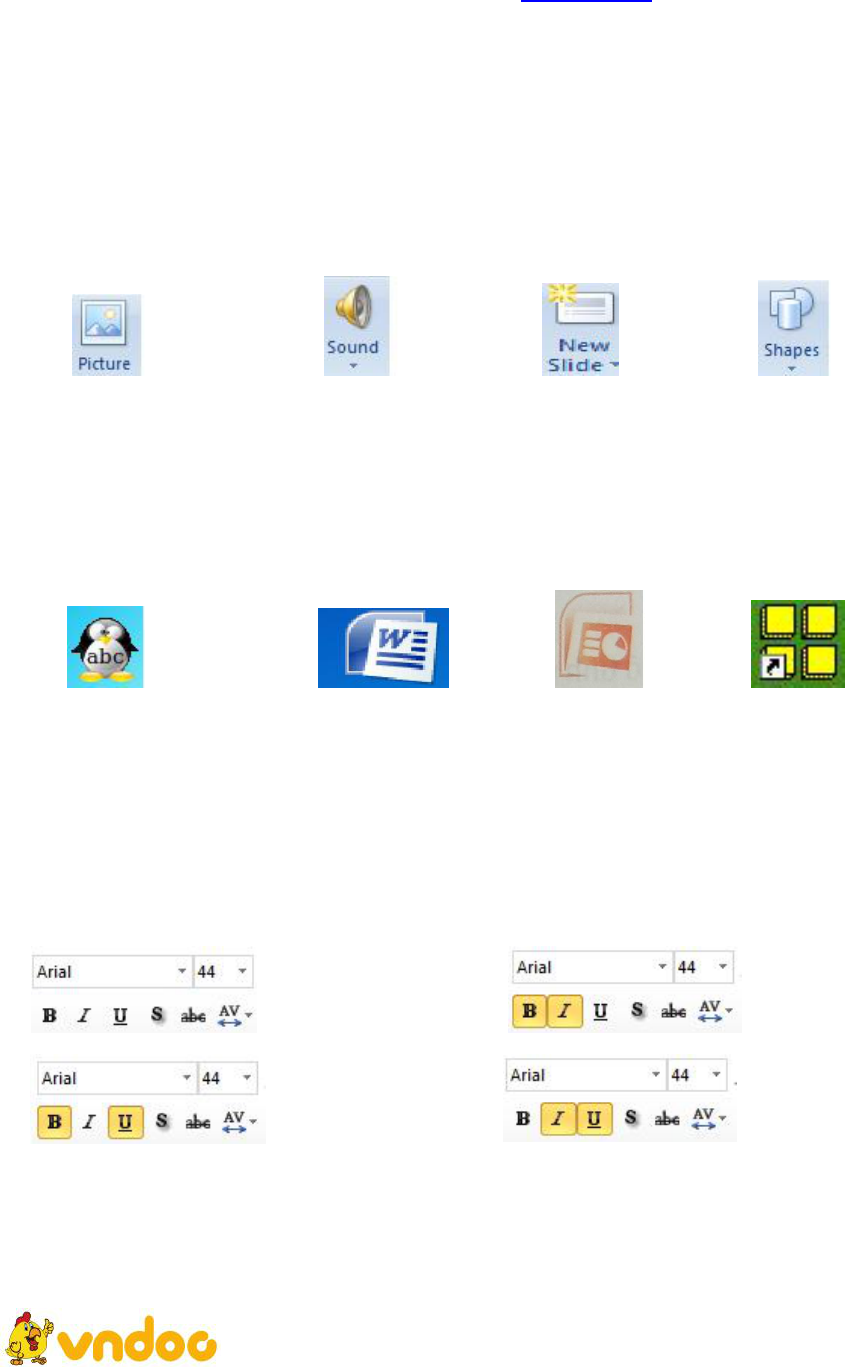Select the Shapes icon
This screenshot has height=1367, width=845.
791,328
